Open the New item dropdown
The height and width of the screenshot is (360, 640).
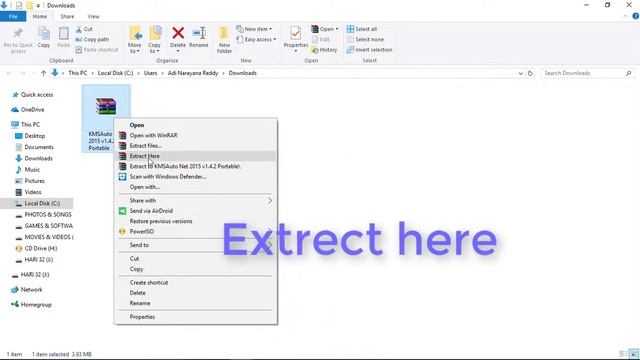[254, 29]
